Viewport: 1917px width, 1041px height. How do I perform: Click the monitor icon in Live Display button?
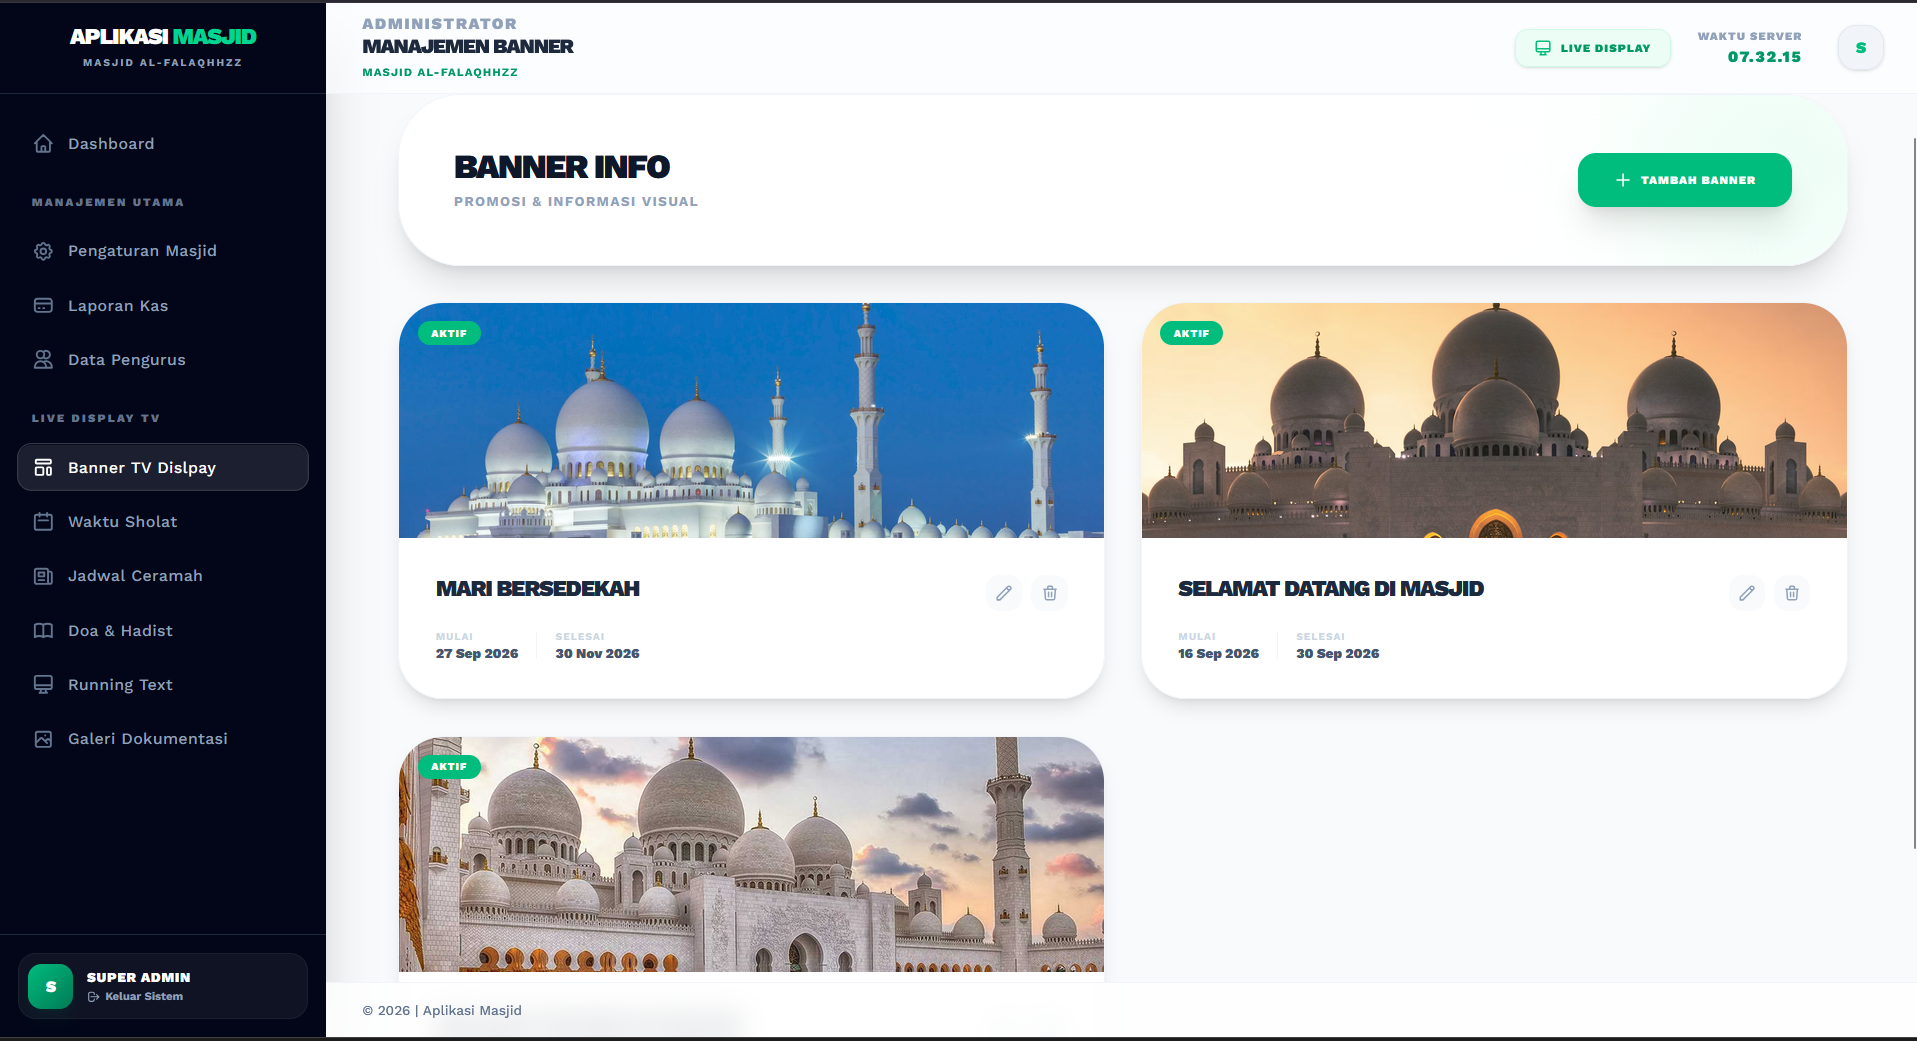click(1543, 48)
